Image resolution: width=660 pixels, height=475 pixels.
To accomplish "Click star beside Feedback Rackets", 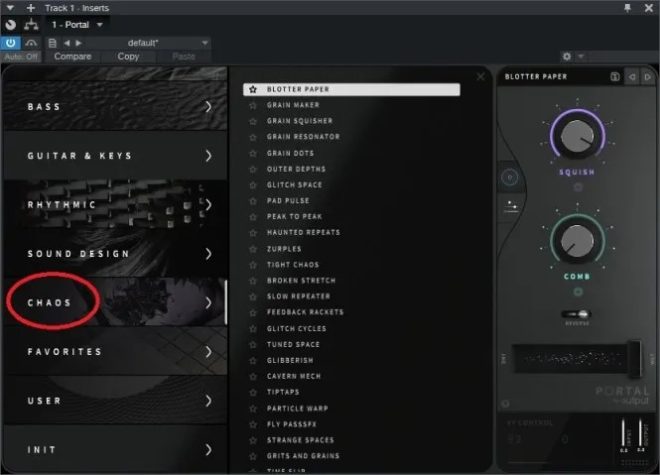I will 253,312.
